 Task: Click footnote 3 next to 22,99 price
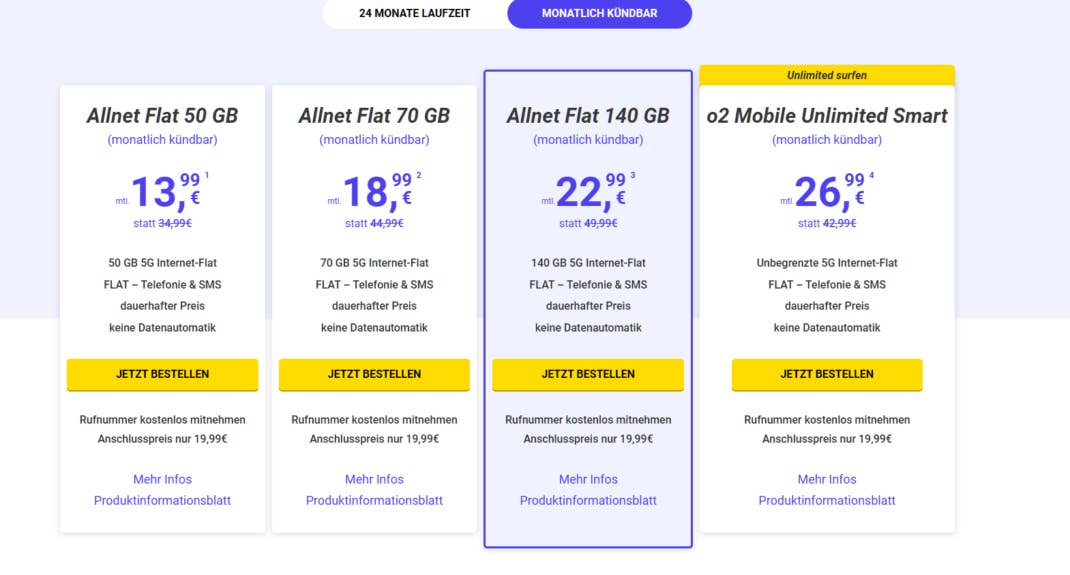click(633, 176)
